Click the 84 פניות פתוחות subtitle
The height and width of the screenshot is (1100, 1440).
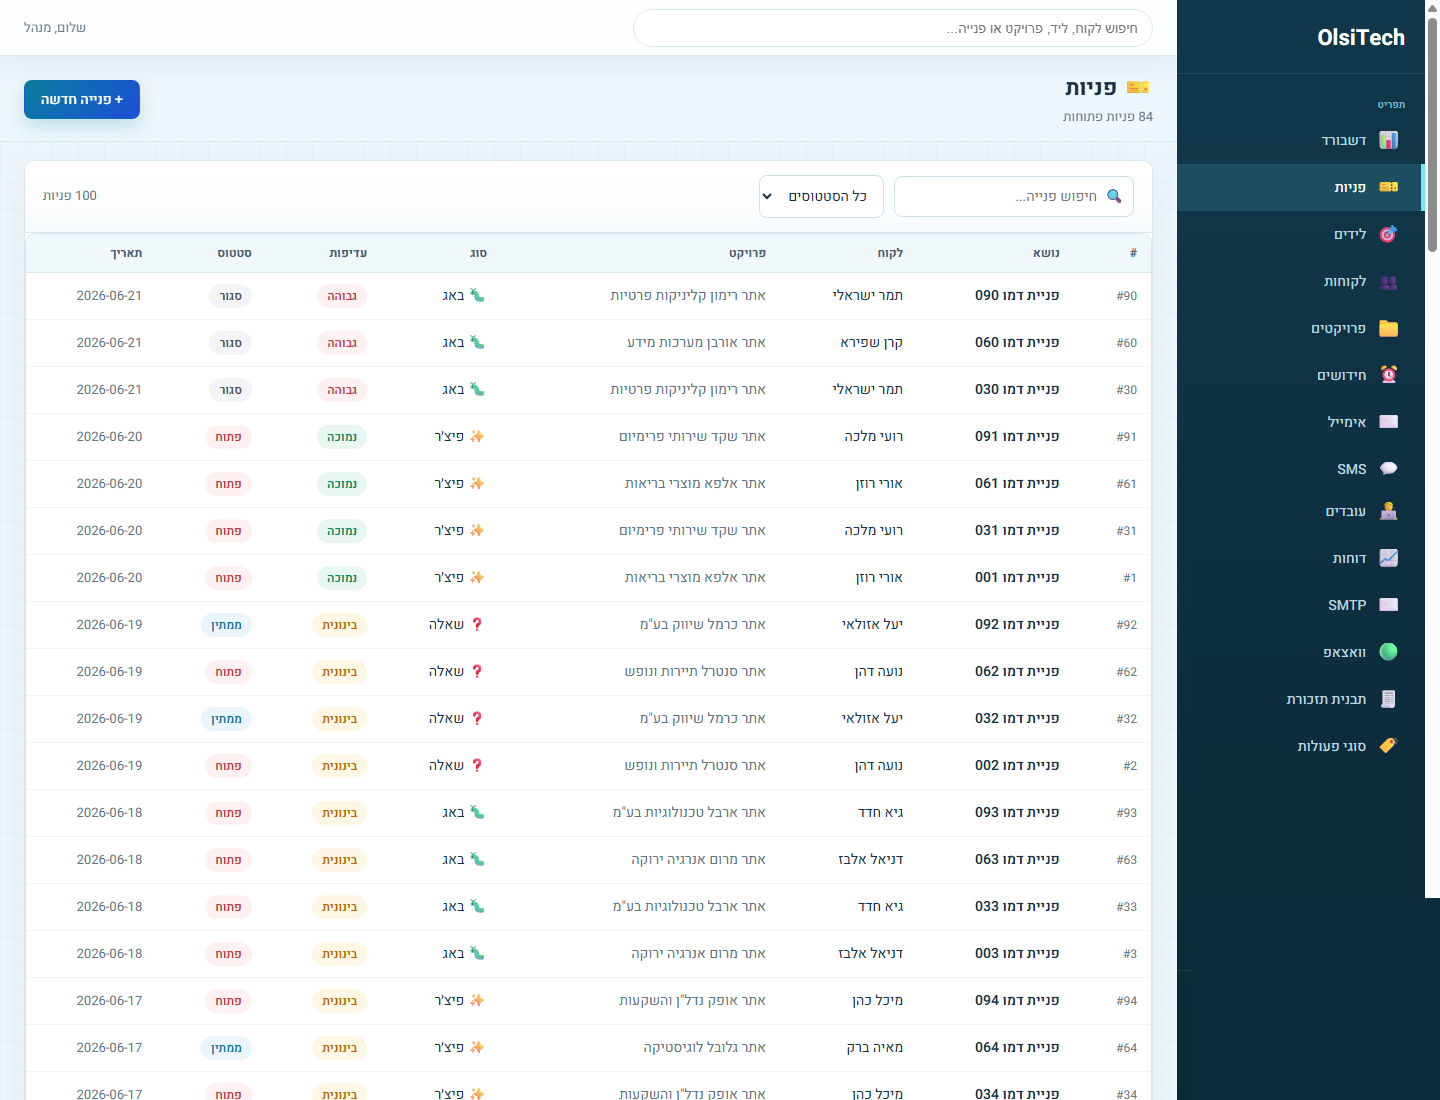coord(1108,116)
